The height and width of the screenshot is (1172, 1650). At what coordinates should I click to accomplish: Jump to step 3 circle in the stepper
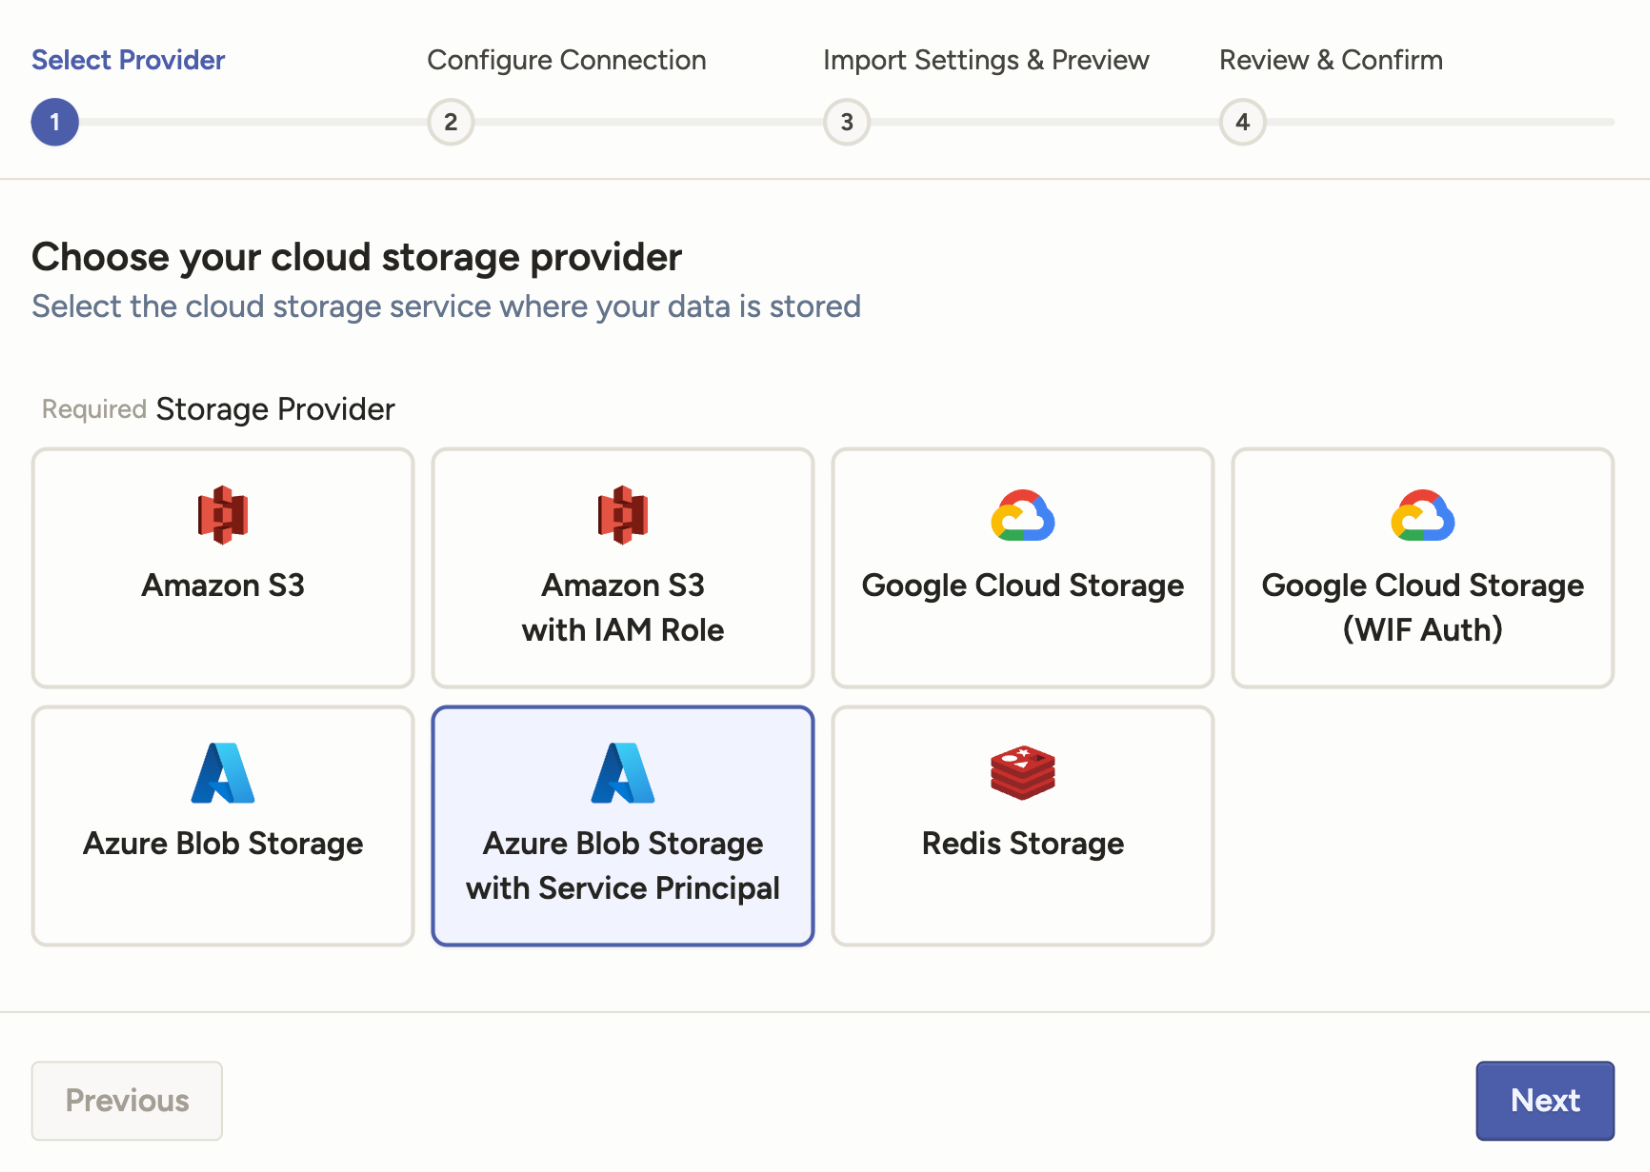pyautogui.click(x=847, y=122)
